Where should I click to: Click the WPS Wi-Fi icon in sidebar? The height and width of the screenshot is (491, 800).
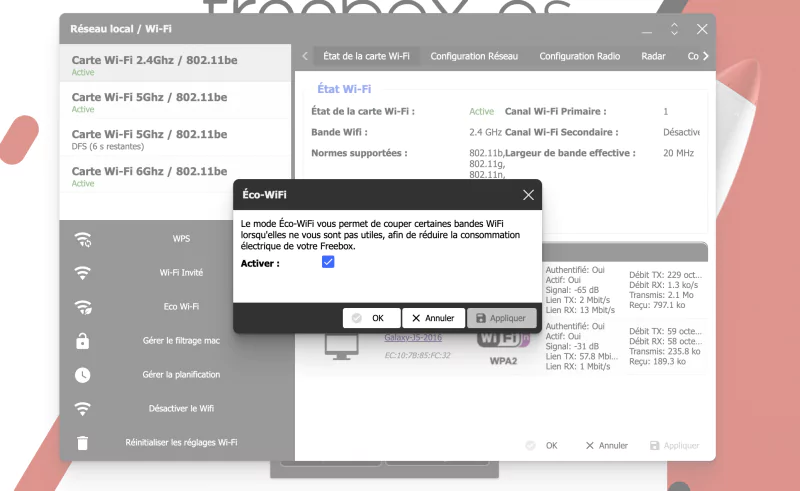click(83, 239)
